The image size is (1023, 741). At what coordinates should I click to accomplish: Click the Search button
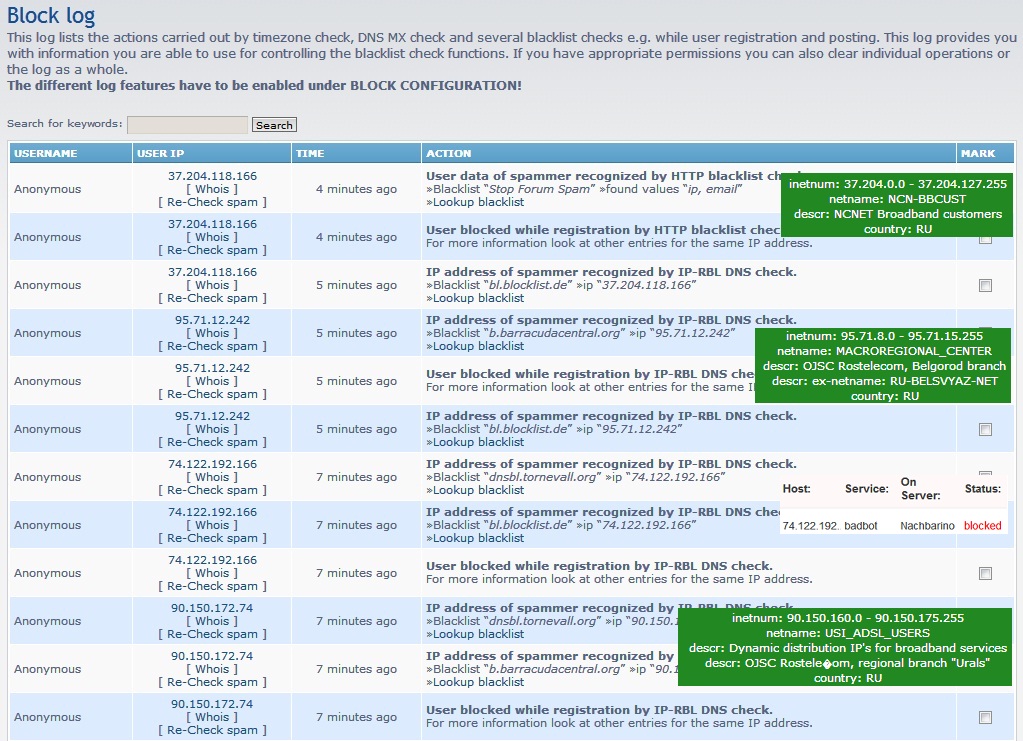(x=274, y=125)
